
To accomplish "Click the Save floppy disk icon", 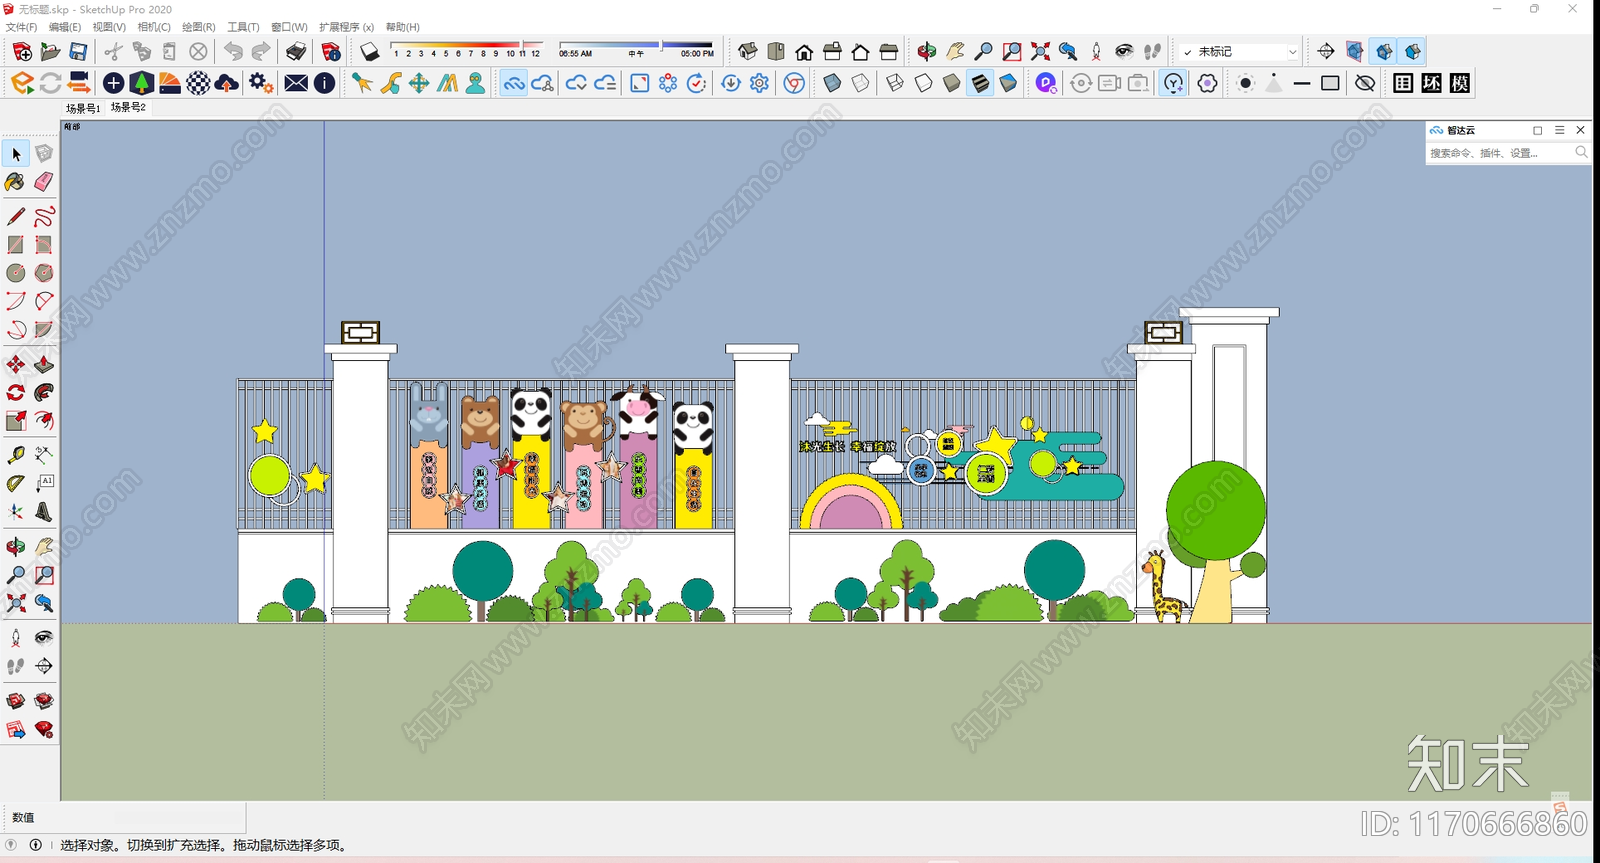I will pyautogui.click(x=78, y=51).
